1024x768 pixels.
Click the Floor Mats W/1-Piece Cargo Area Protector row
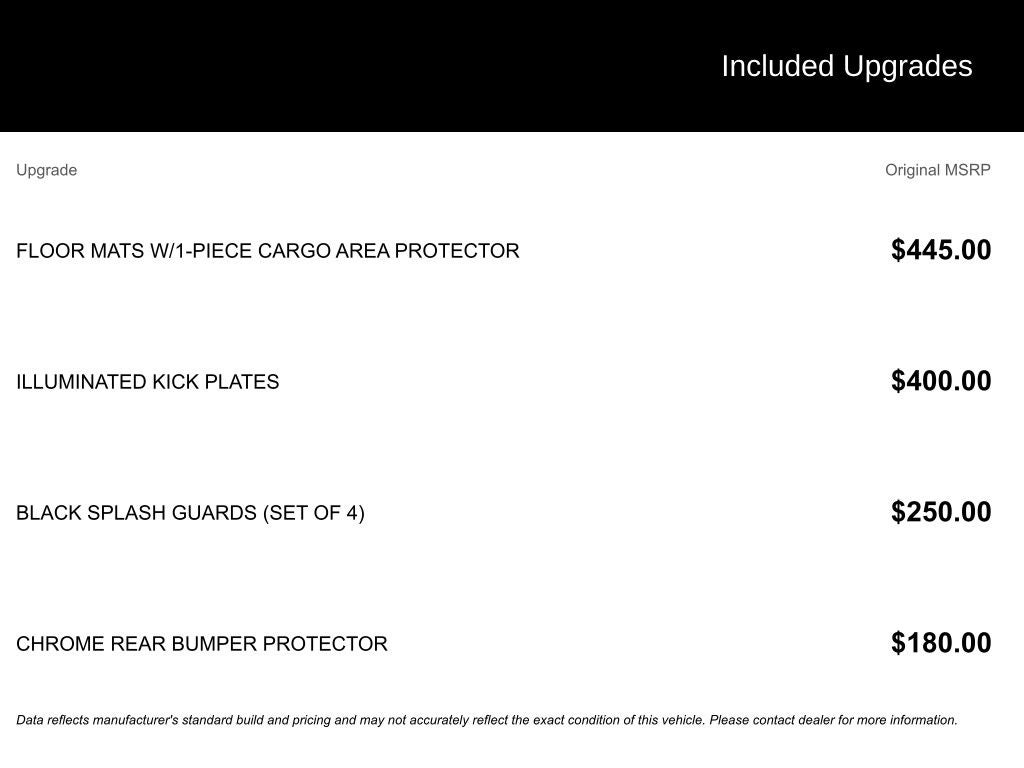tap(504, 250)
